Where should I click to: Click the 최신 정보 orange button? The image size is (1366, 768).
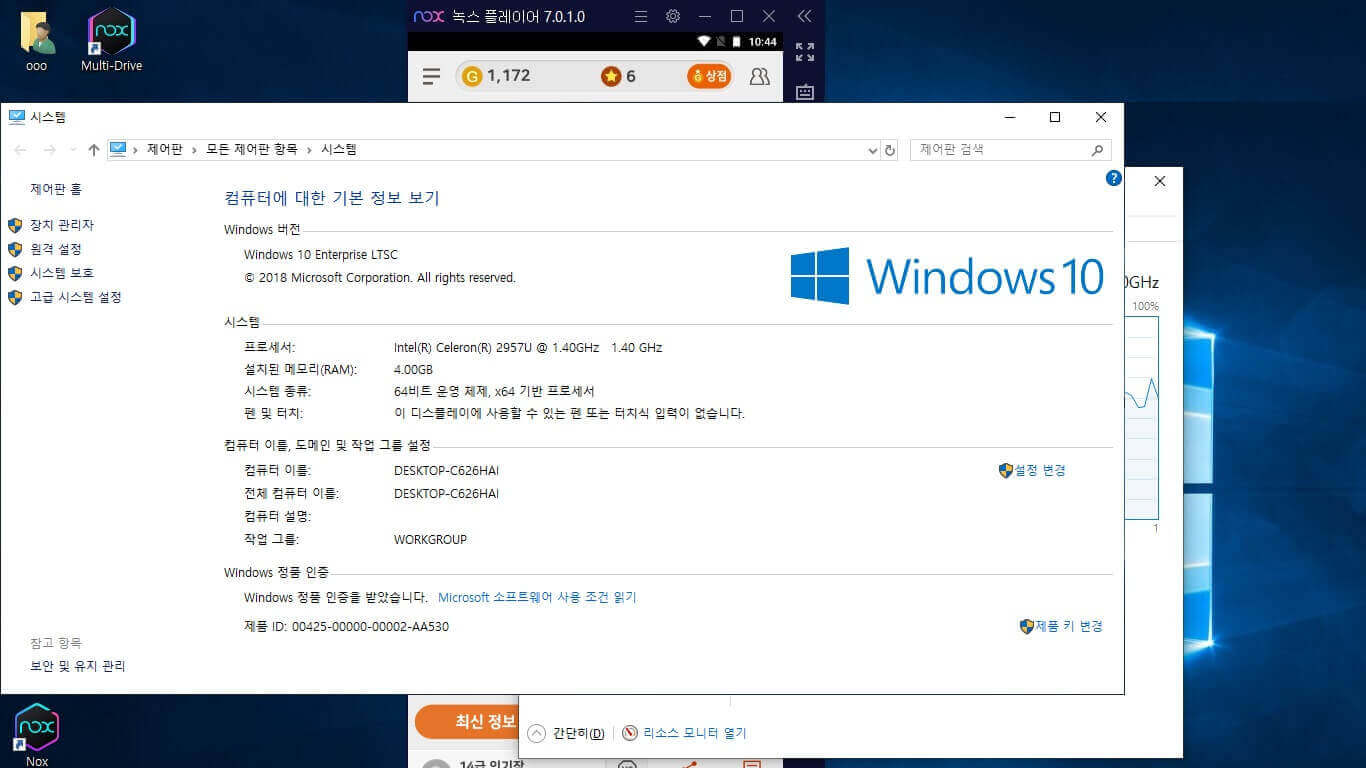click(x=467, y=721)
